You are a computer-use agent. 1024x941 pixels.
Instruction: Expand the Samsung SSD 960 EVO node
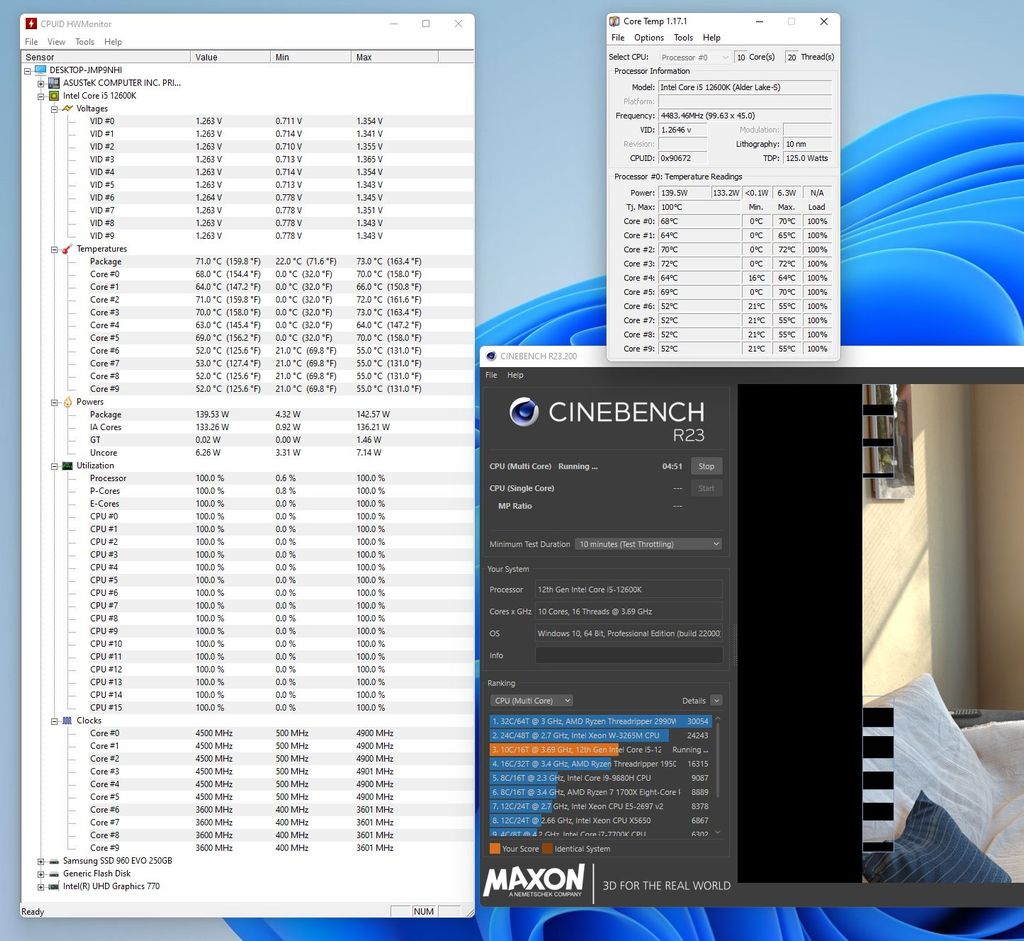(x=40, y=861)
